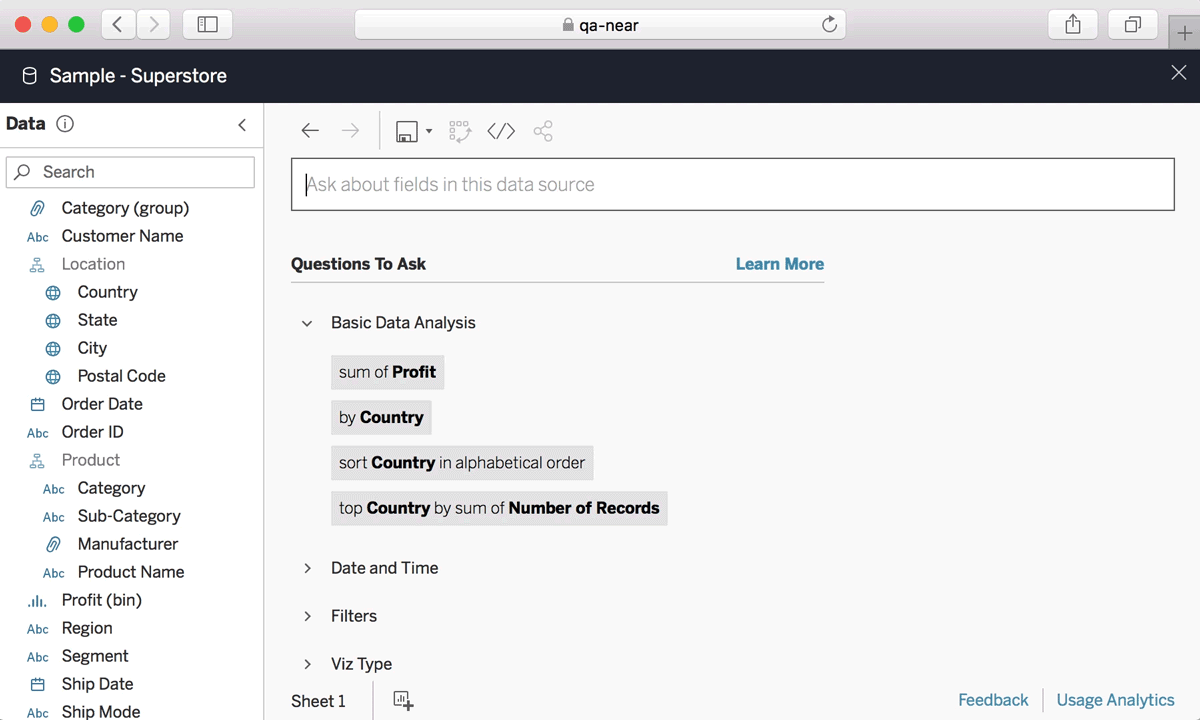1200x720 pixels.
Task: Open the code view icon
Action: pos(501,130)
